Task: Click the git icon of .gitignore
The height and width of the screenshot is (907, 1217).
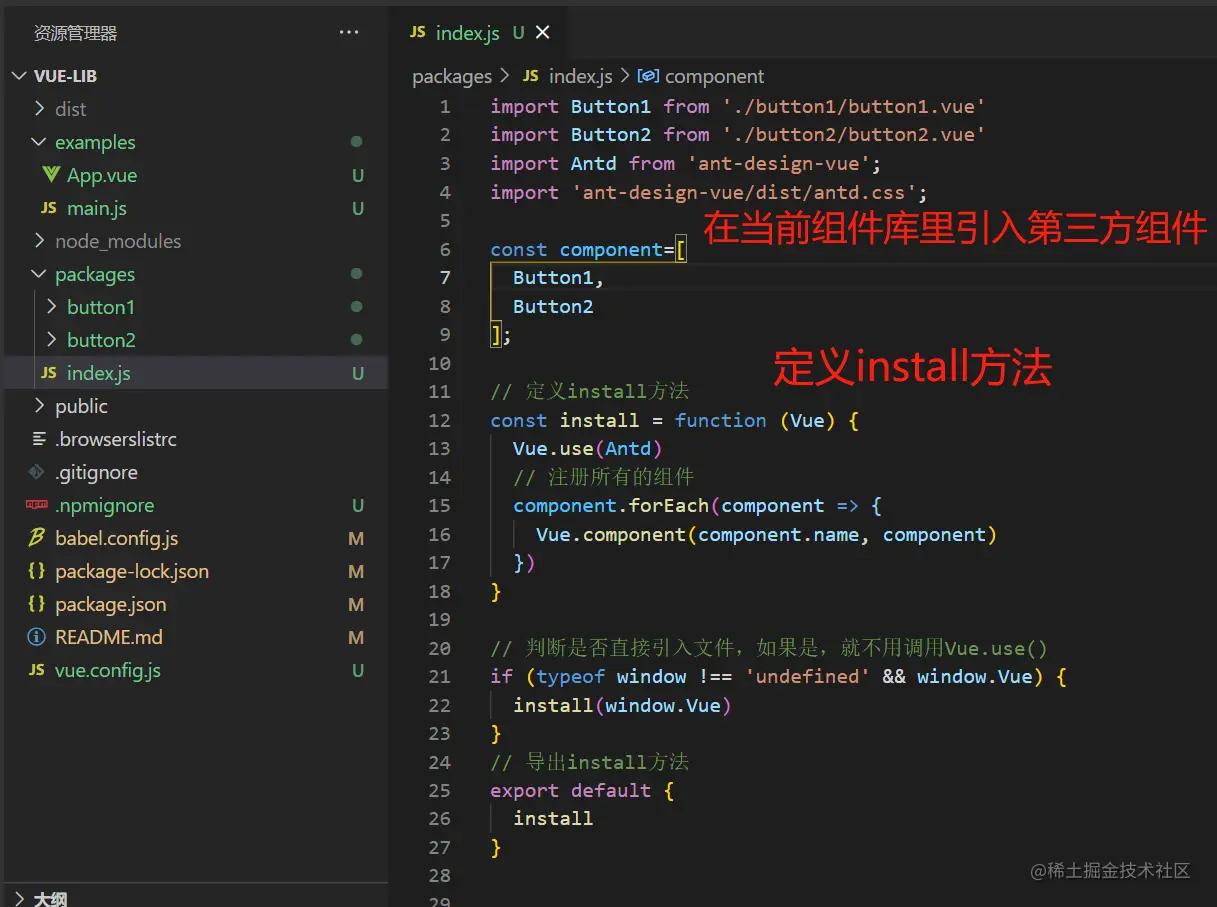Action: click(37, 472)
